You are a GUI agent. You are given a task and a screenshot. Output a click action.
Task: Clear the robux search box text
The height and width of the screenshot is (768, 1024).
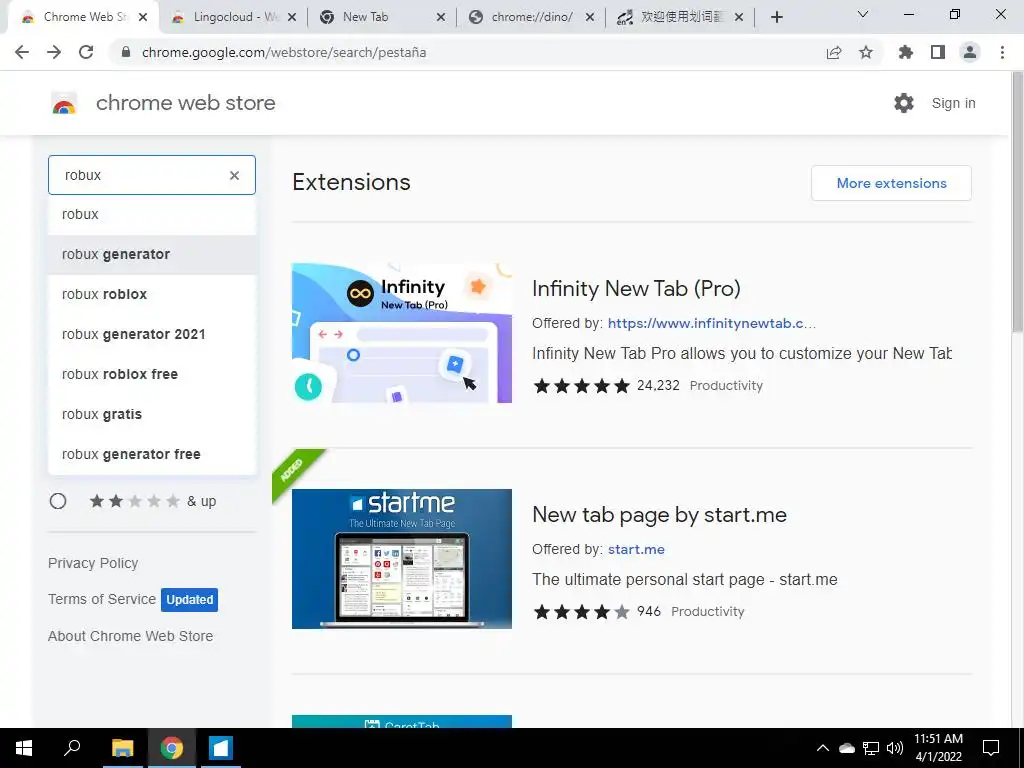234,175
